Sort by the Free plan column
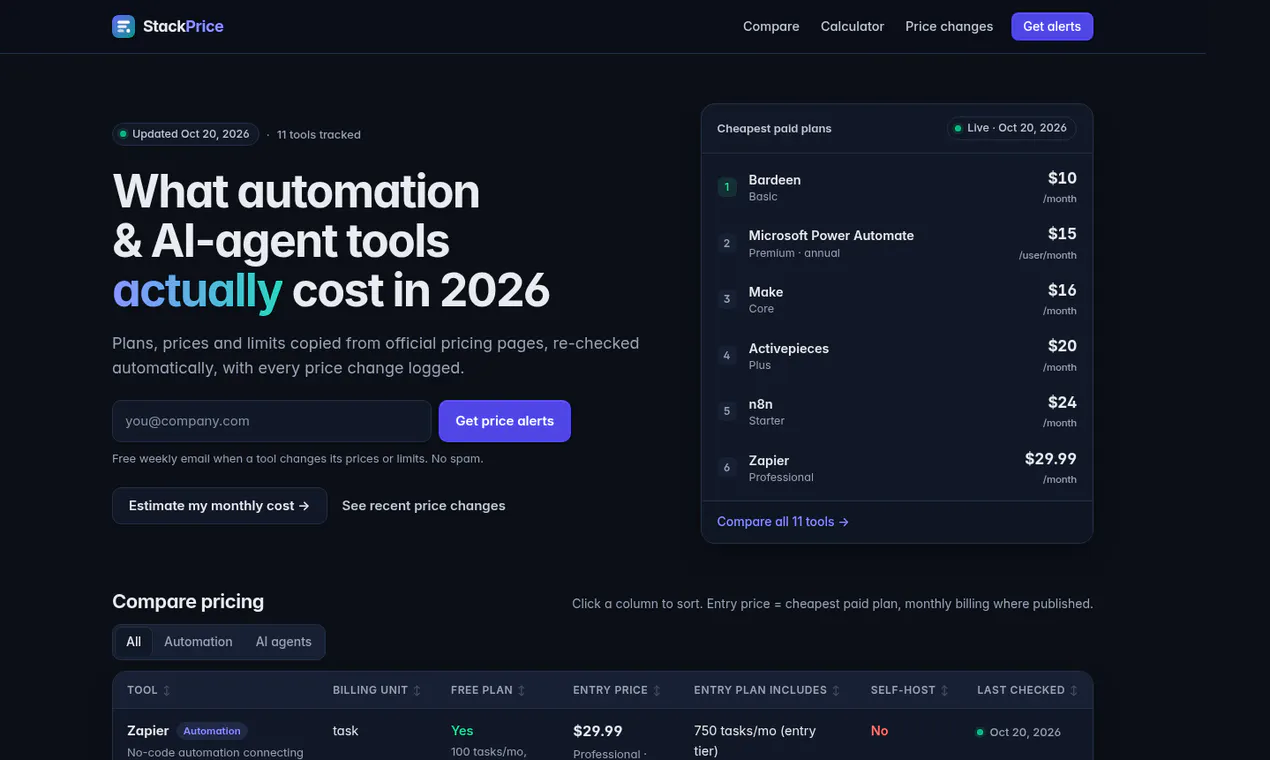This screenshot has width=1270, height=760. 488,690
